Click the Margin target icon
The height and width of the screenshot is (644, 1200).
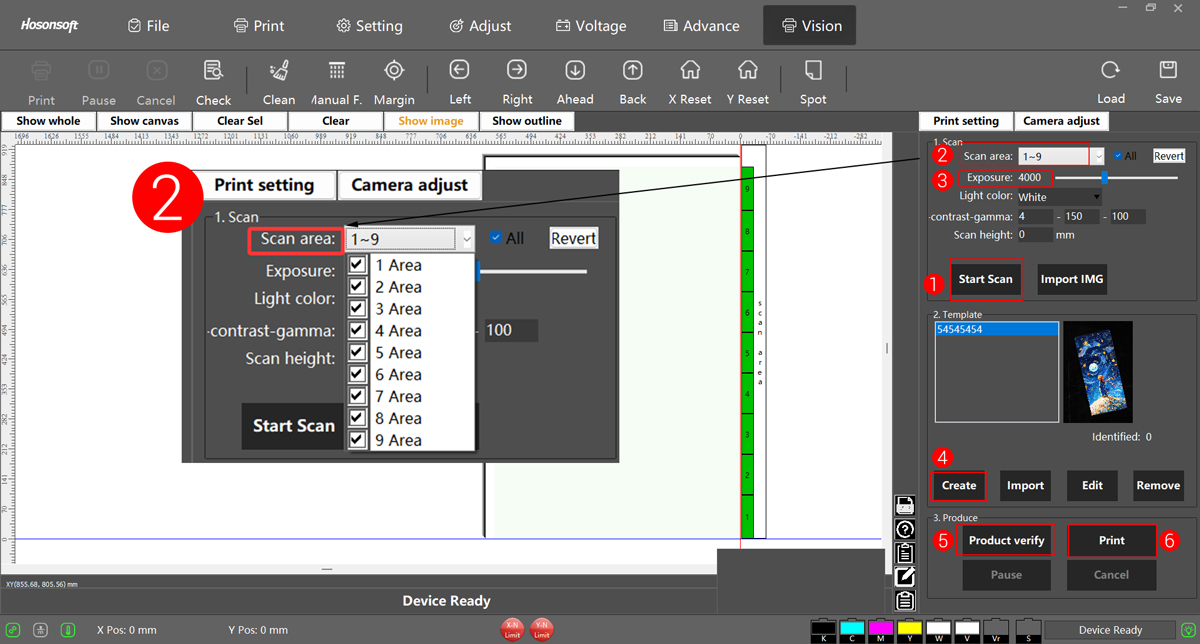click(x=394, y=70)
